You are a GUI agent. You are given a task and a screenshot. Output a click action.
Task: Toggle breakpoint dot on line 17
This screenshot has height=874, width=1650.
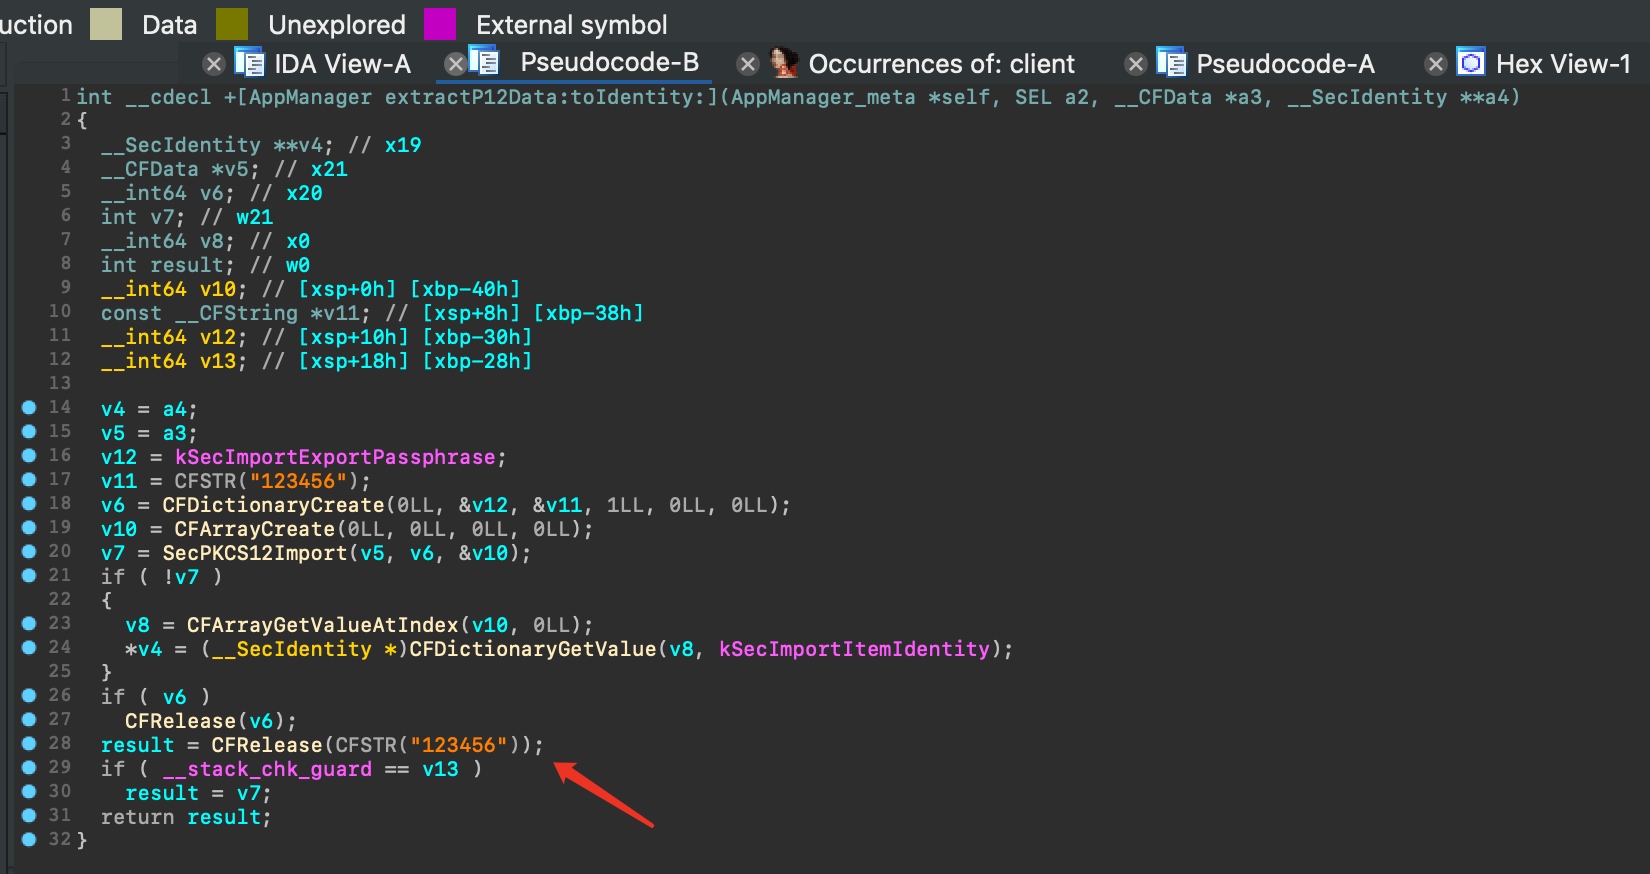click(29, 479)
